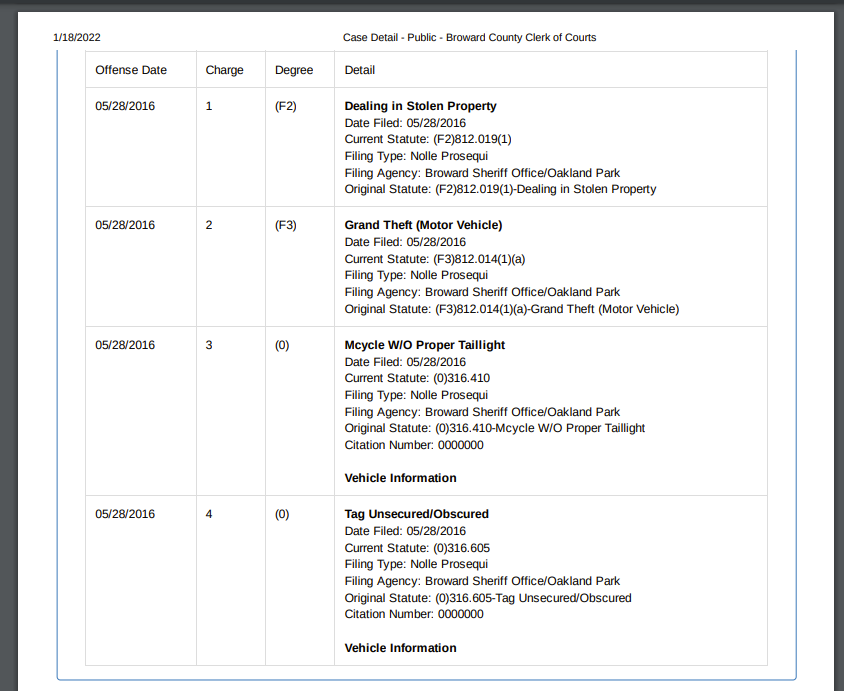Click the 1/18/2022 print date in page header
Viewport: 844px width, 691px height.
(x=77, y=38)
